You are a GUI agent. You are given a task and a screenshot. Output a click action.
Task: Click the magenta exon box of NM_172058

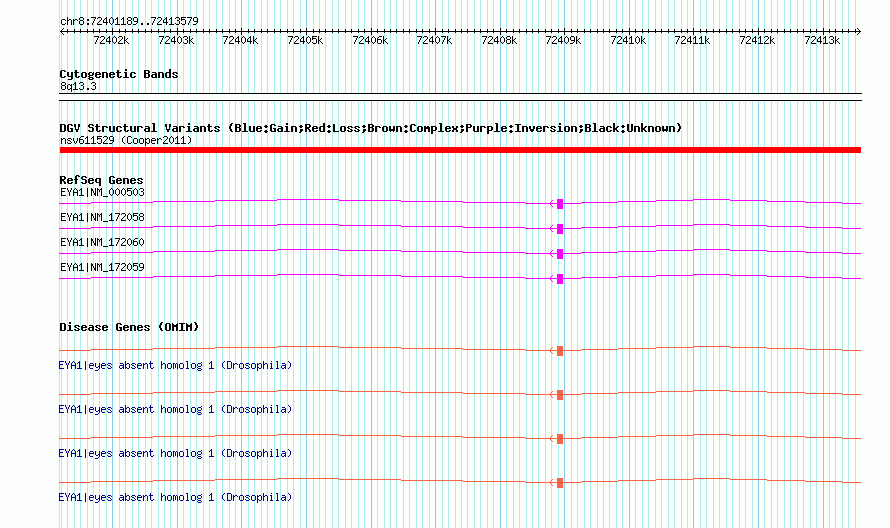[560, 229]
